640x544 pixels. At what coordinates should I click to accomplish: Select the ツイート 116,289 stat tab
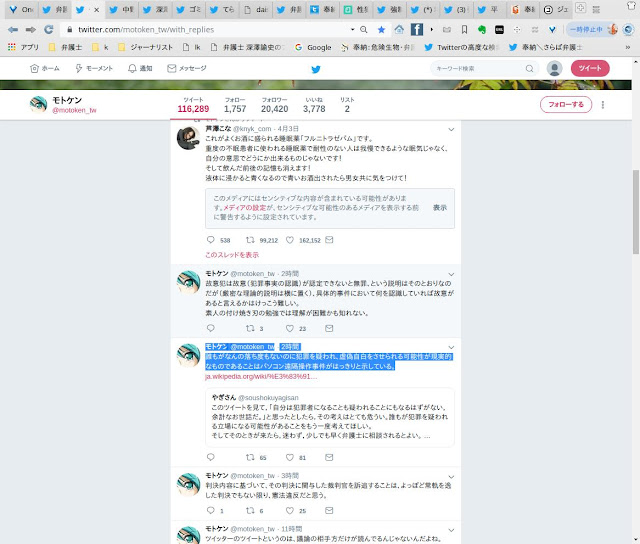[193, 105]
